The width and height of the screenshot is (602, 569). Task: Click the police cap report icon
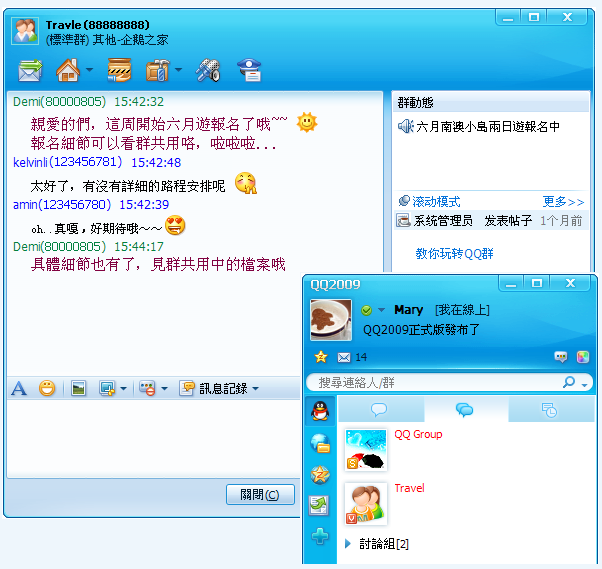(x=250, y=70)
